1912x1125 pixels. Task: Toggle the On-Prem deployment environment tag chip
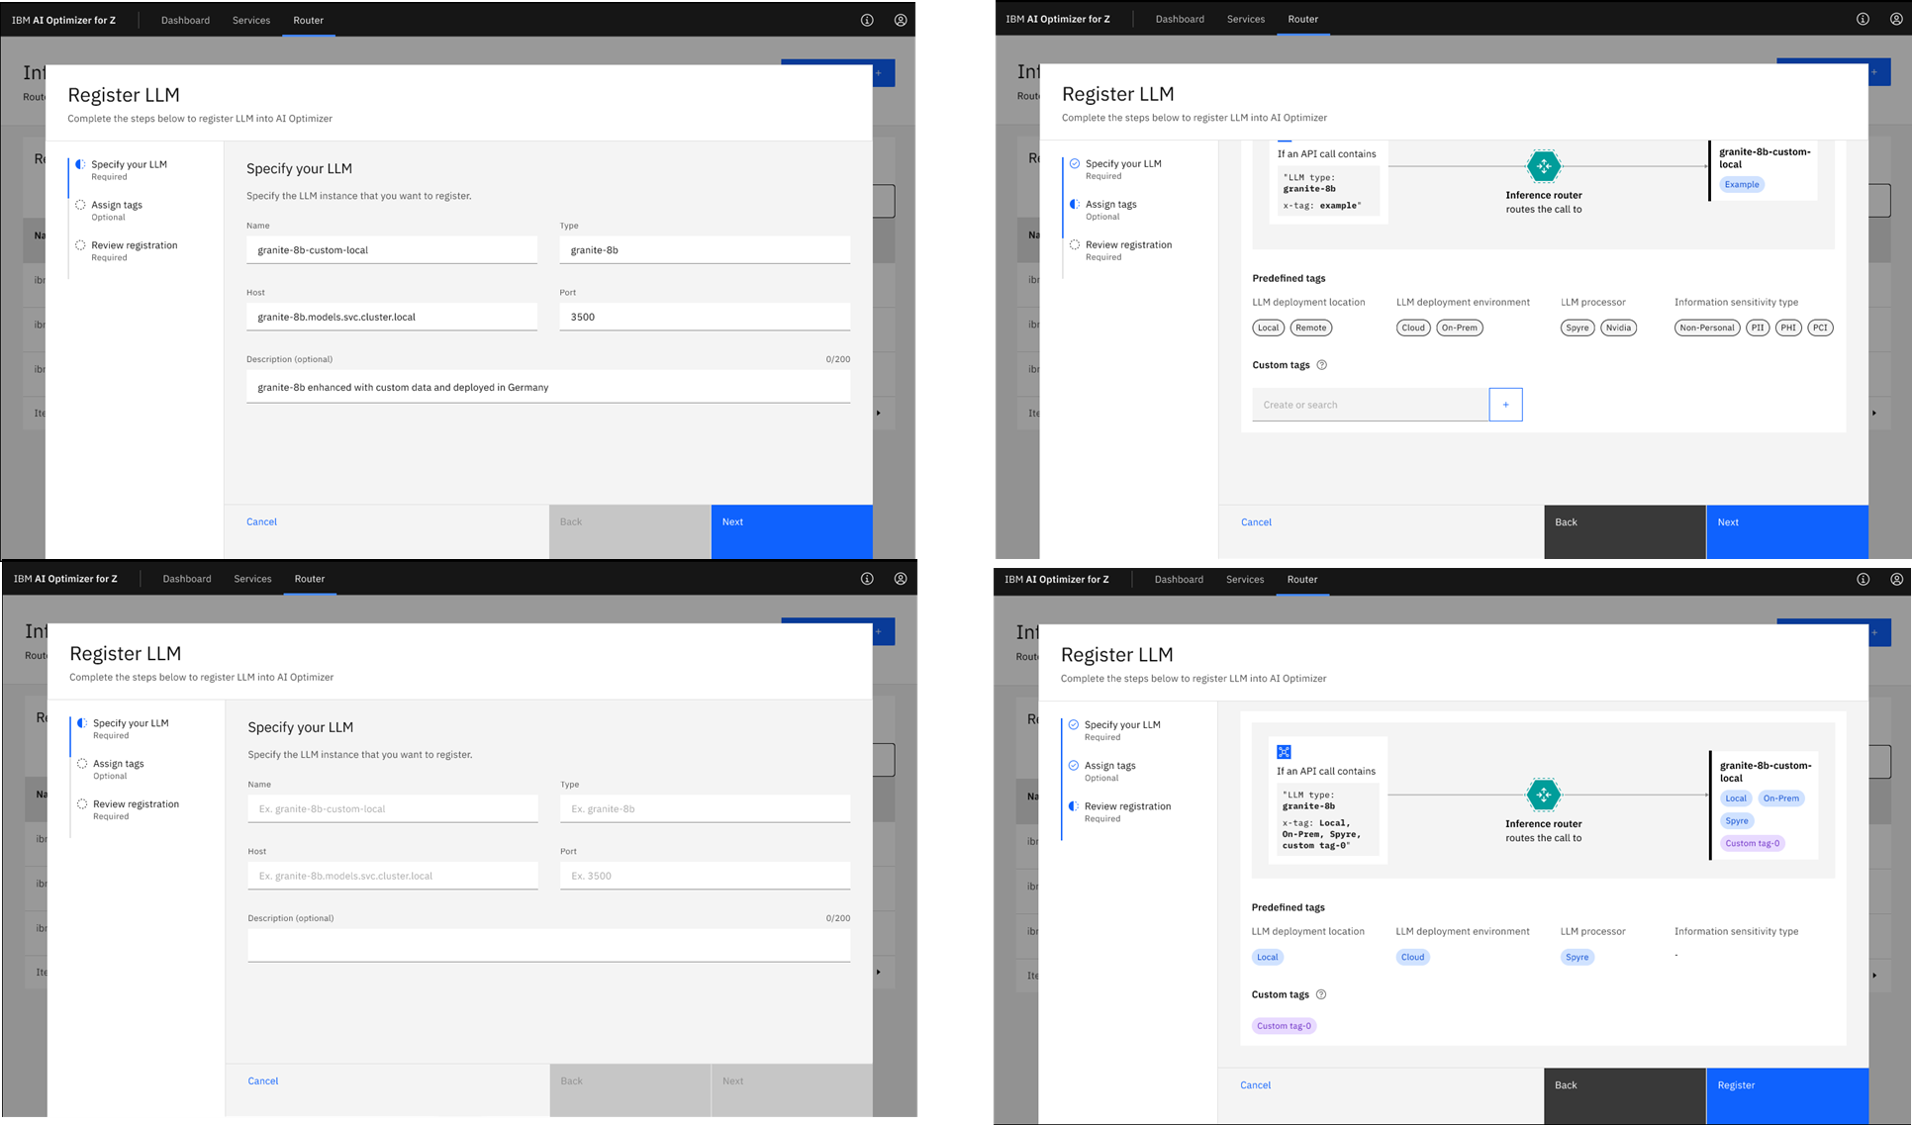1460,328
